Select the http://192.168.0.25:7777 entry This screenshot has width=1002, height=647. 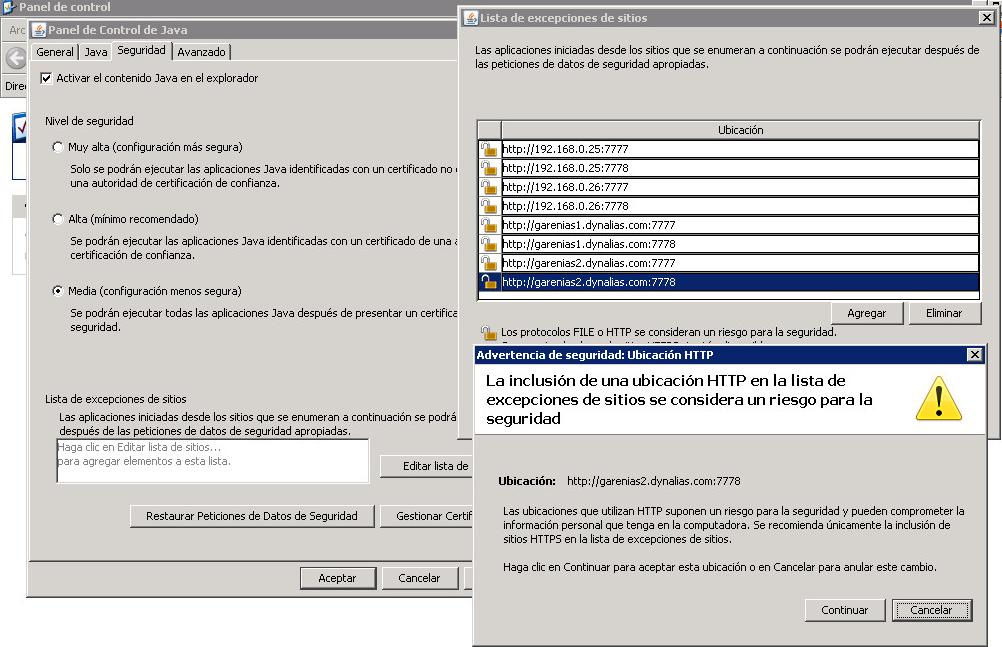741,149
